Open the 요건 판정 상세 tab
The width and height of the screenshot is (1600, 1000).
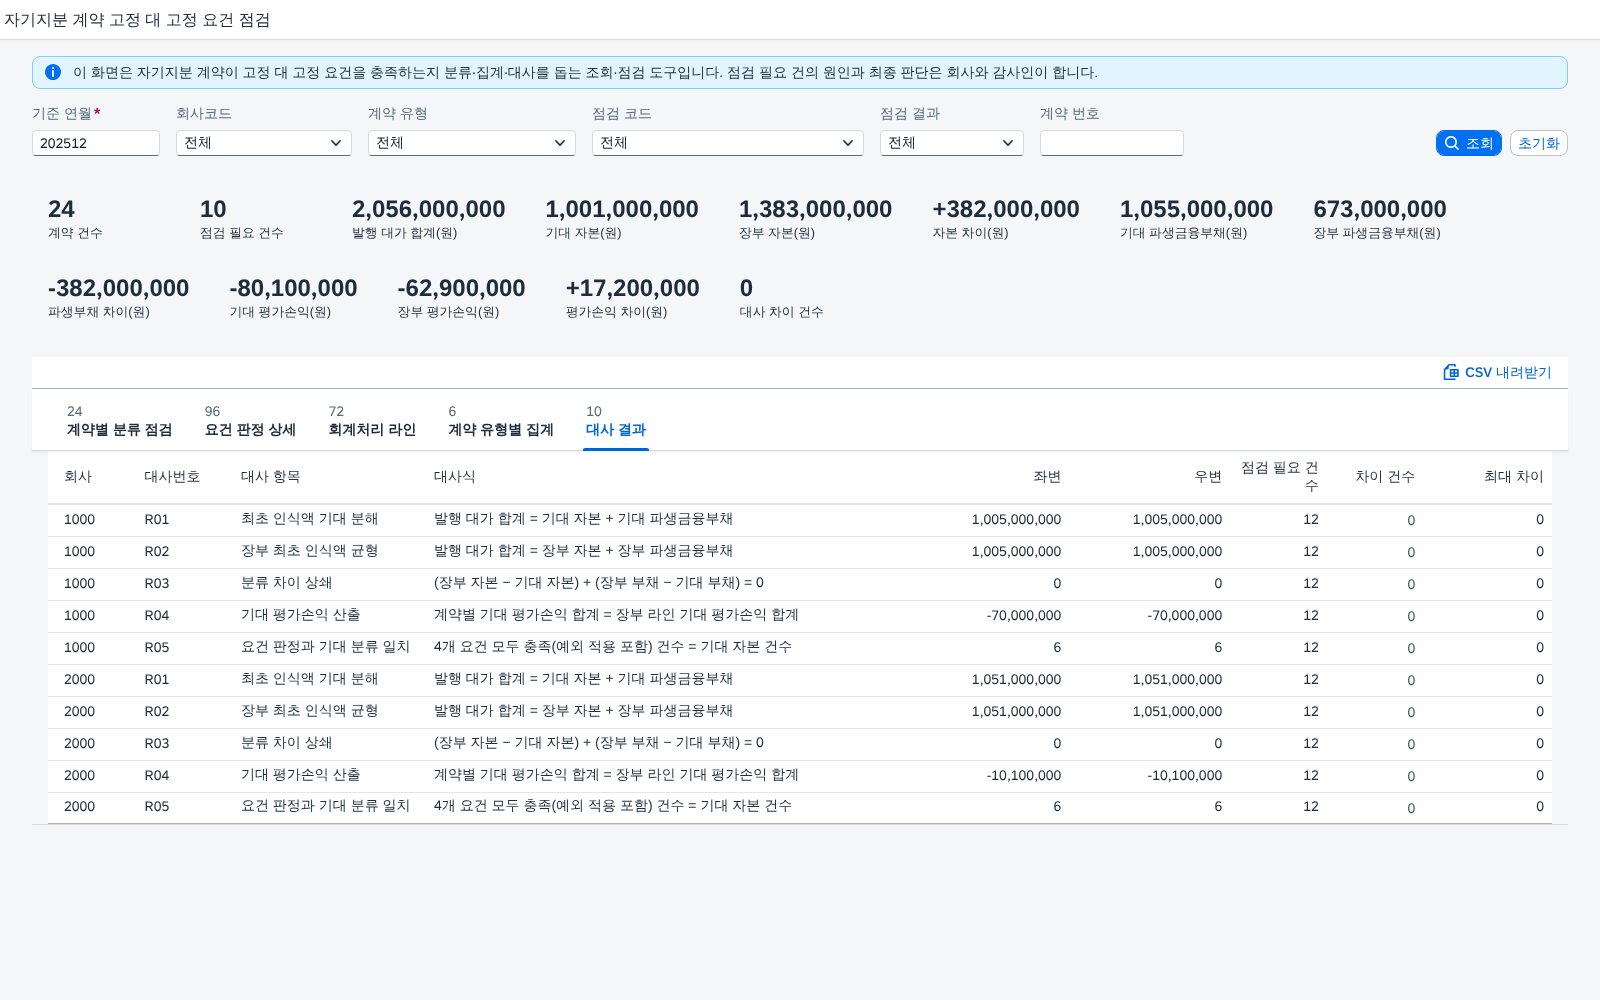250,421
